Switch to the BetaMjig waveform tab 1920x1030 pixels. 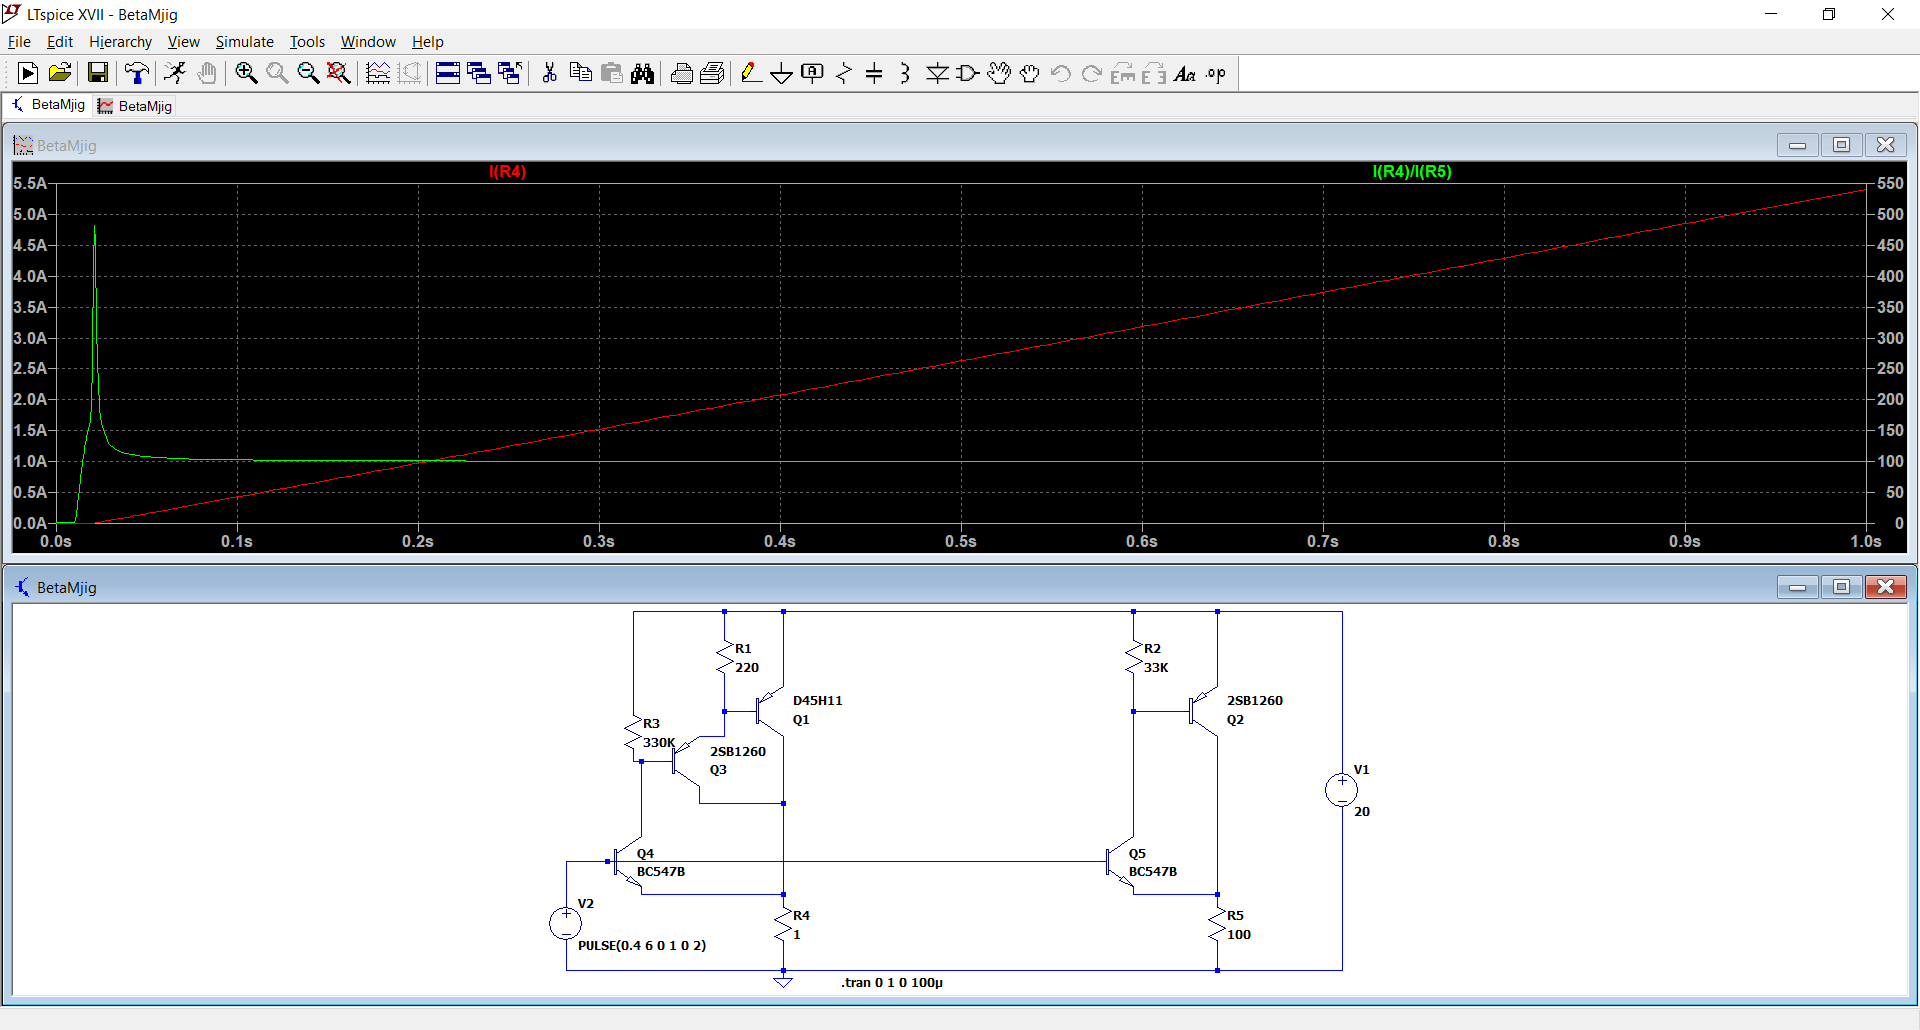click(x=135, y=106)
